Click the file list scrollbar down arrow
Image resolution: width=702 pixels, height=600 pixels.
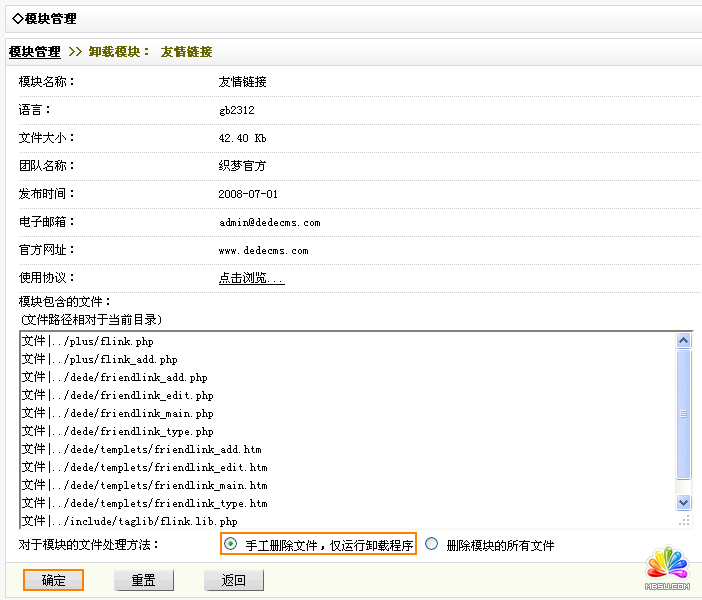684,502
